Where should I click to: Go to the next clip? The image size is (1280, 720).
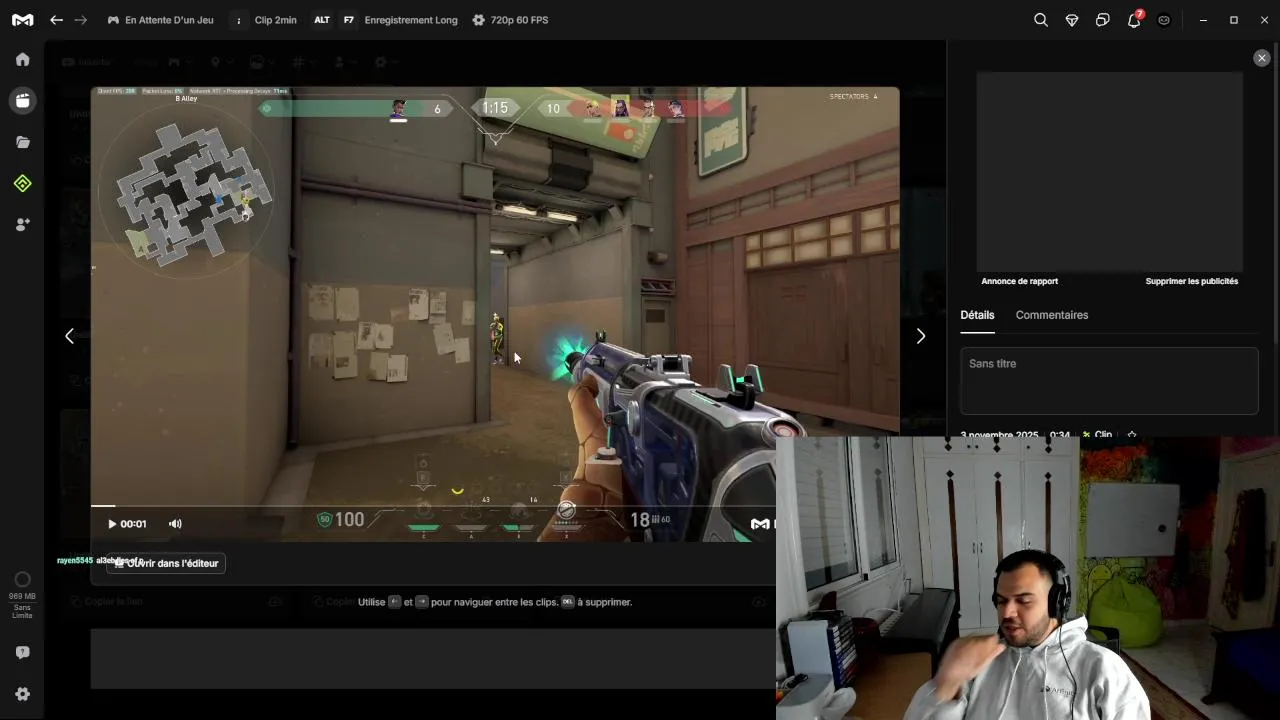pos(921,336)
